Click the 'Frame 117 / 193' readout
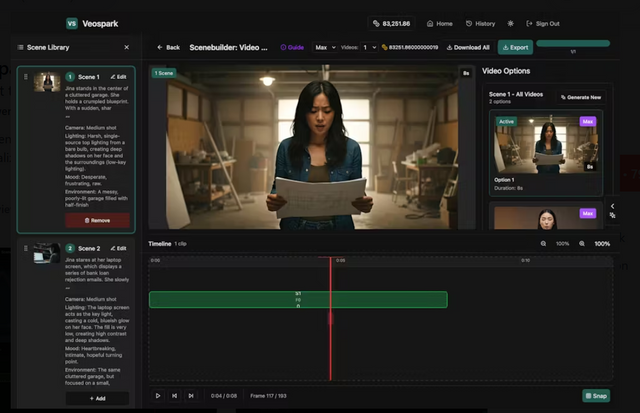The width and height of the screenshot is (640, 413). [268, 396]
